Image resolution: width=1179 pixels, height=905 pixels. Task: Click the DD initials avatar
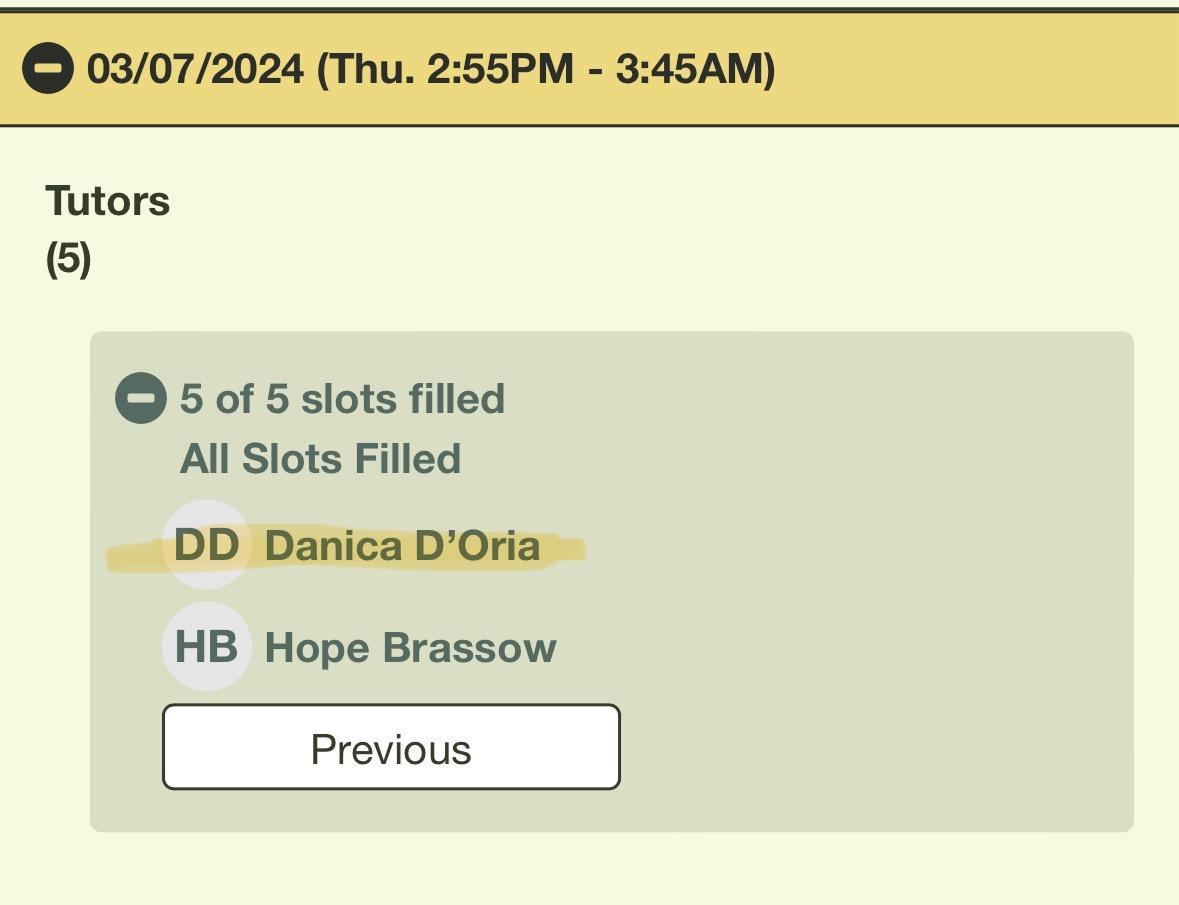tap(206, 545)
